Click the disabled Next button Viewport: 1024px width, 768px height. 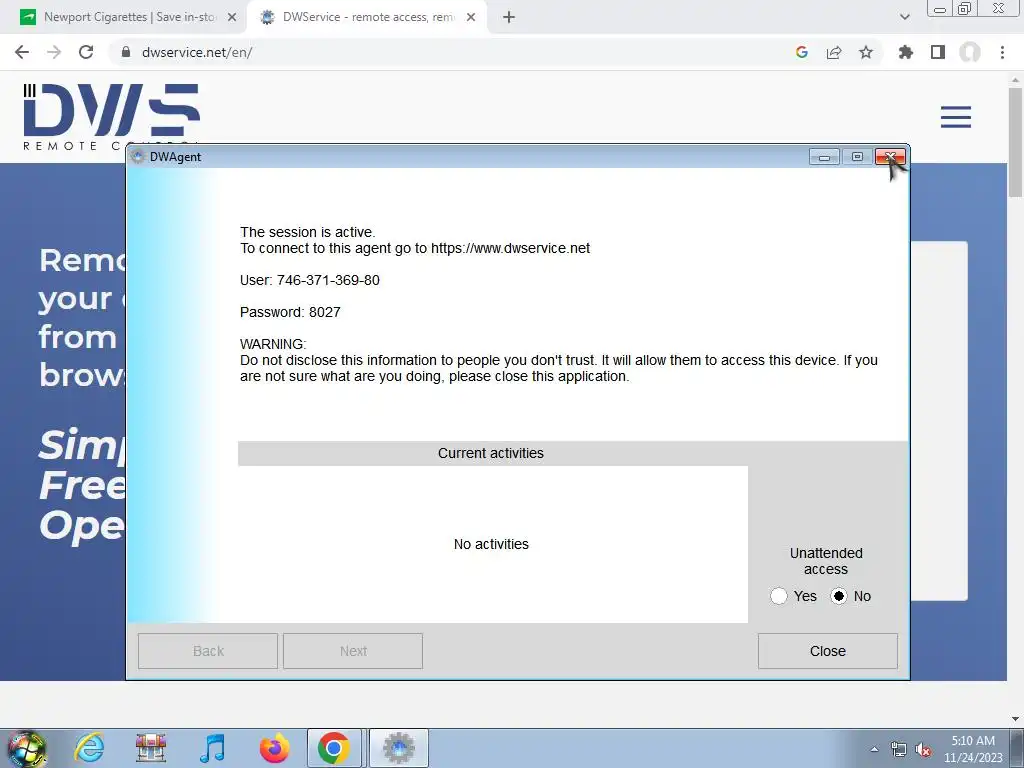(x=353, y=651)
